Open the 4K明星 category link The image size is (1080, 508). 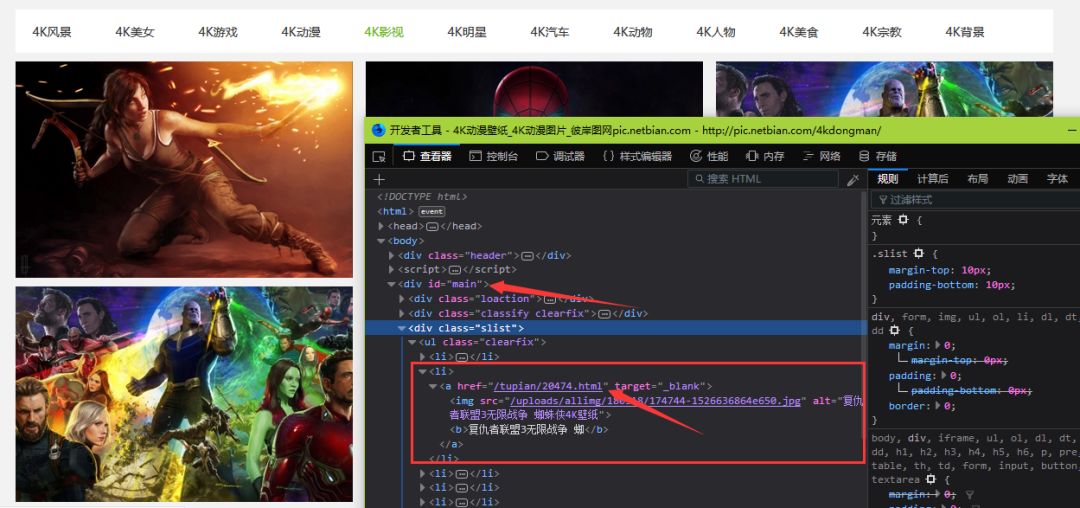[467, 32]
